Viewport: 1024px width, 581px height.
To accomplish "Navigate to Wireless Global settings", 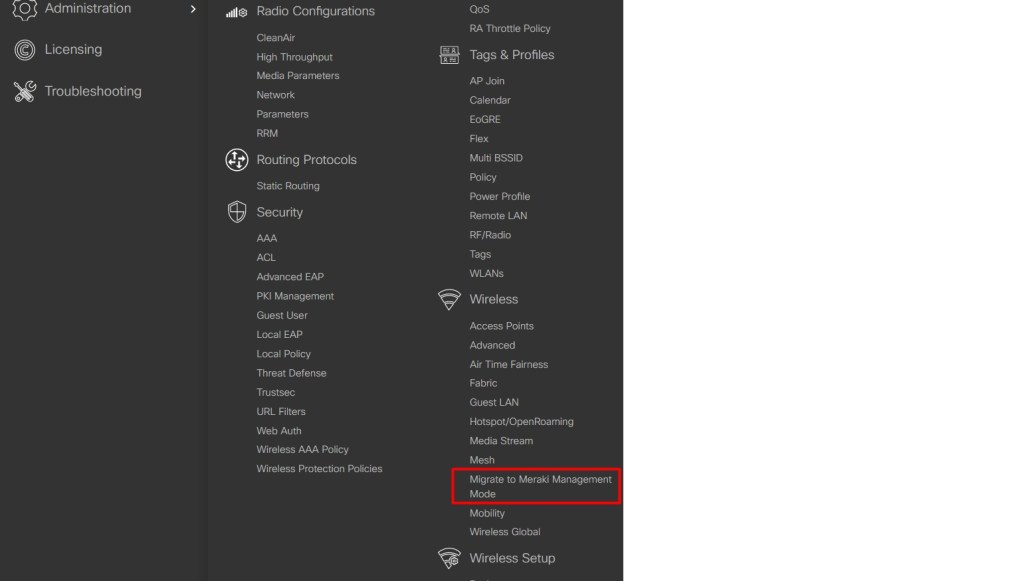I will [x=504, y=532].
